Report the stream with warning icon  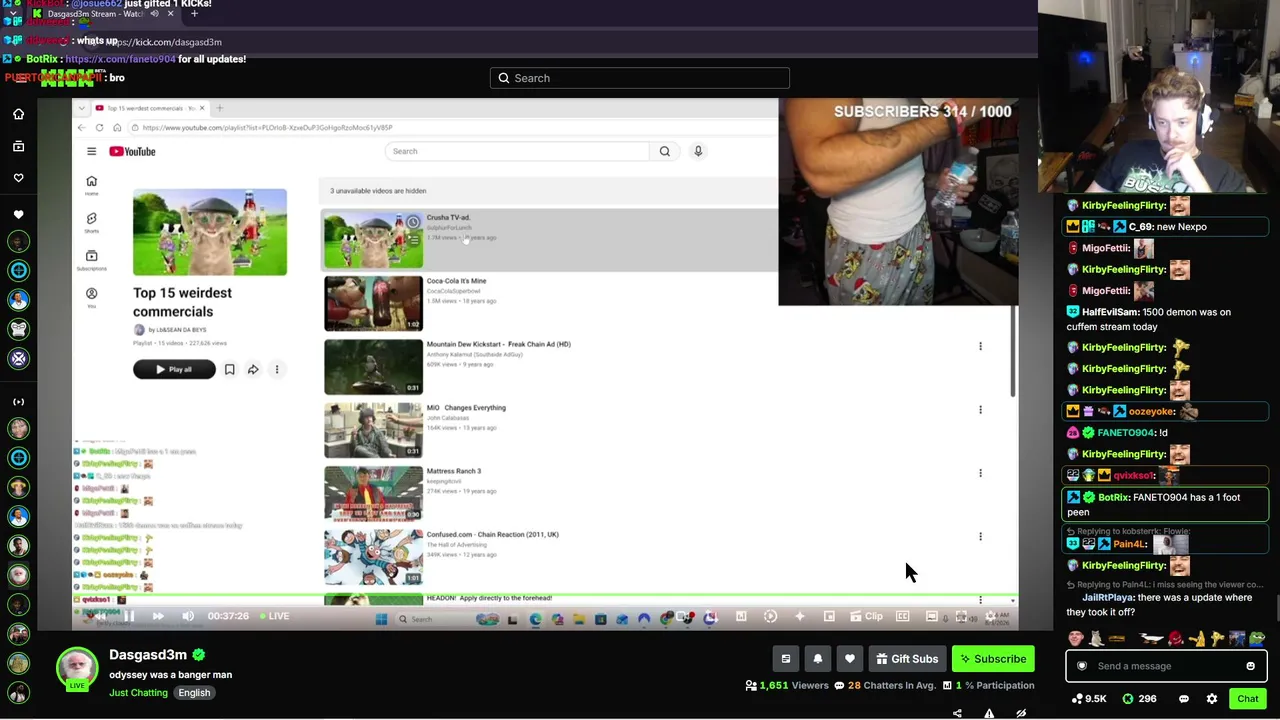click(x=989, y=713)
